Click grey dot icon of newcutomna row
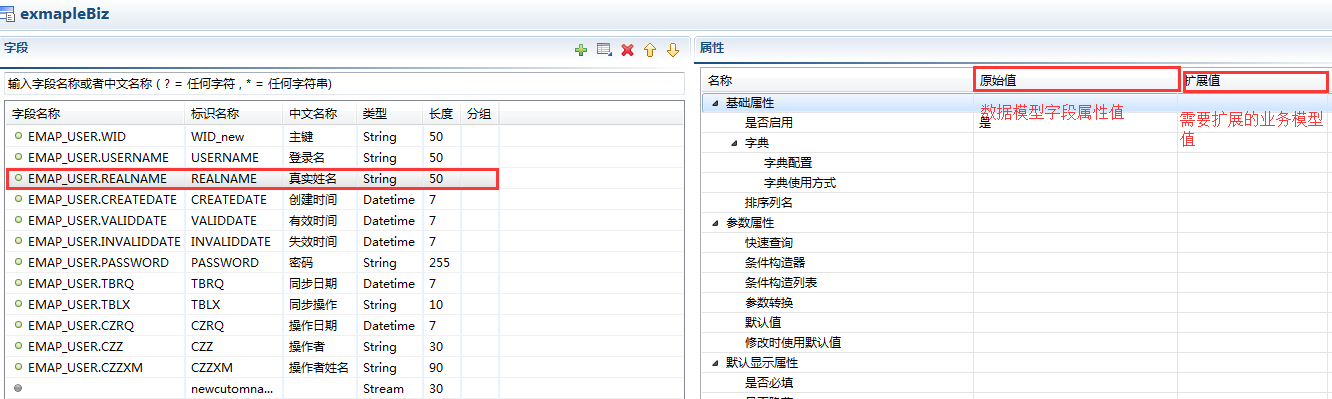1332x399 pixels. point(18,387)
